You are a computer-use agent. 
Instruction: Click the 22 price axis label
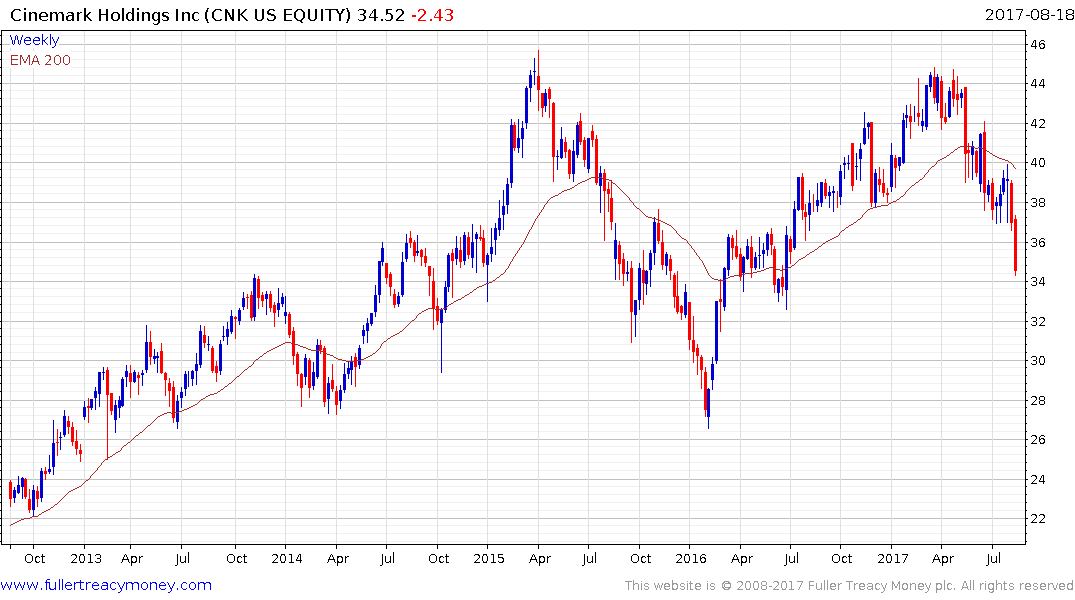[x=1037, y=518]
